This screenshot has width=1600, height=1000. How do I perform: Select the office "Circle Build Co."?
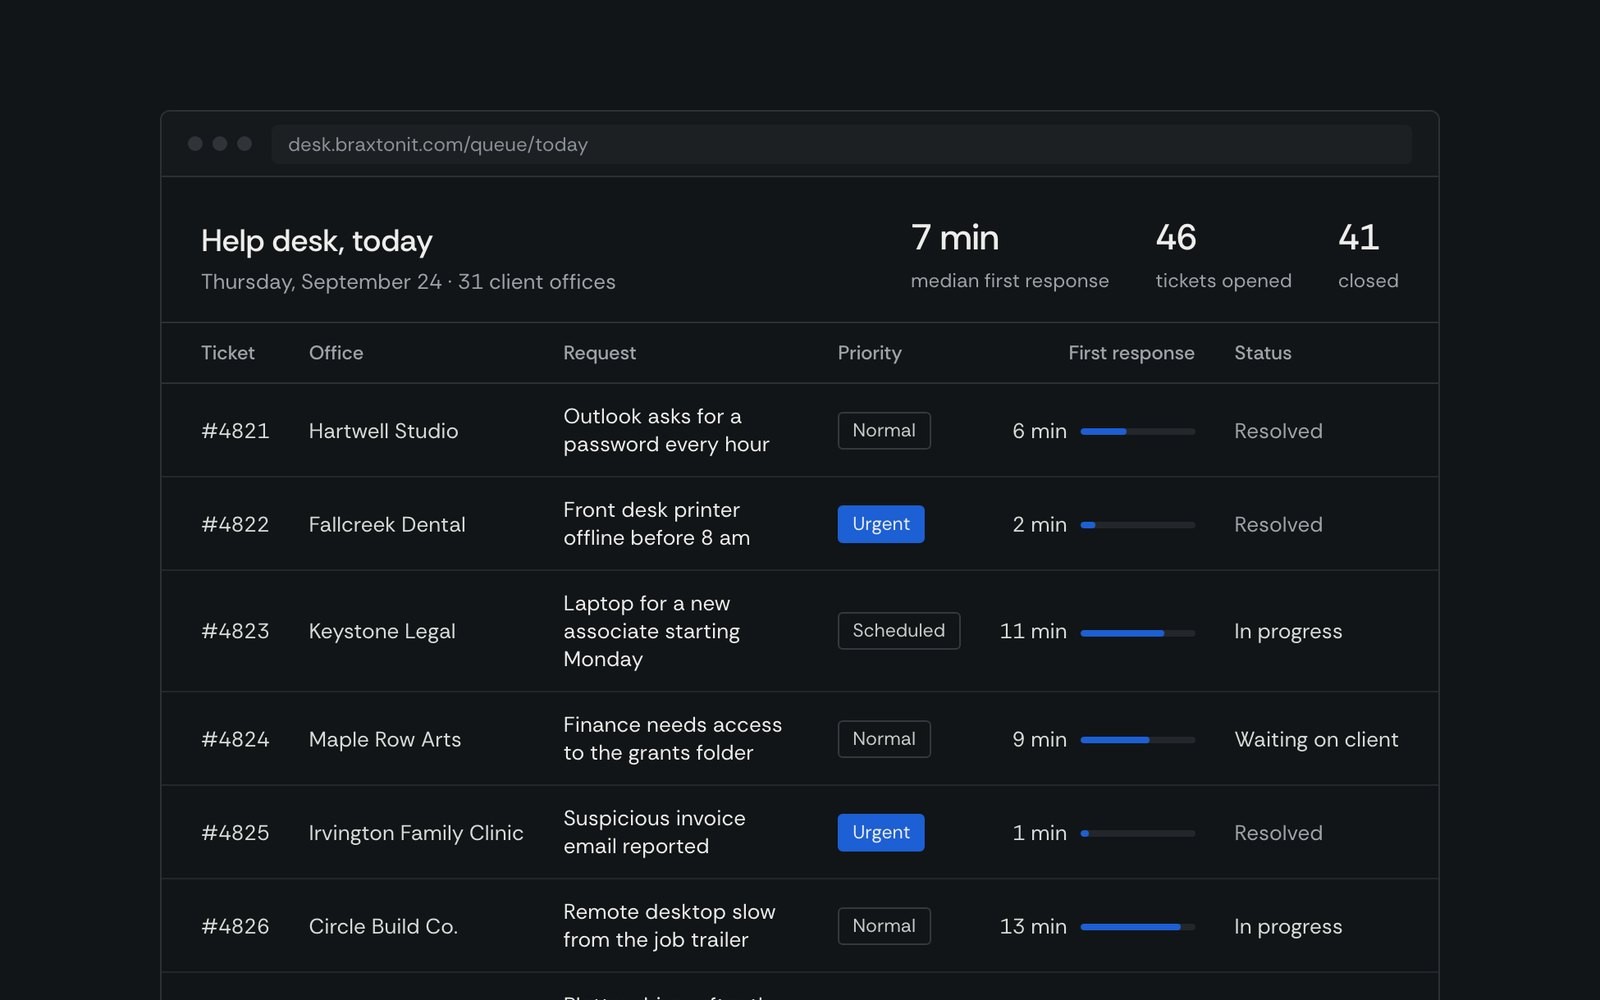pos(383,926)
